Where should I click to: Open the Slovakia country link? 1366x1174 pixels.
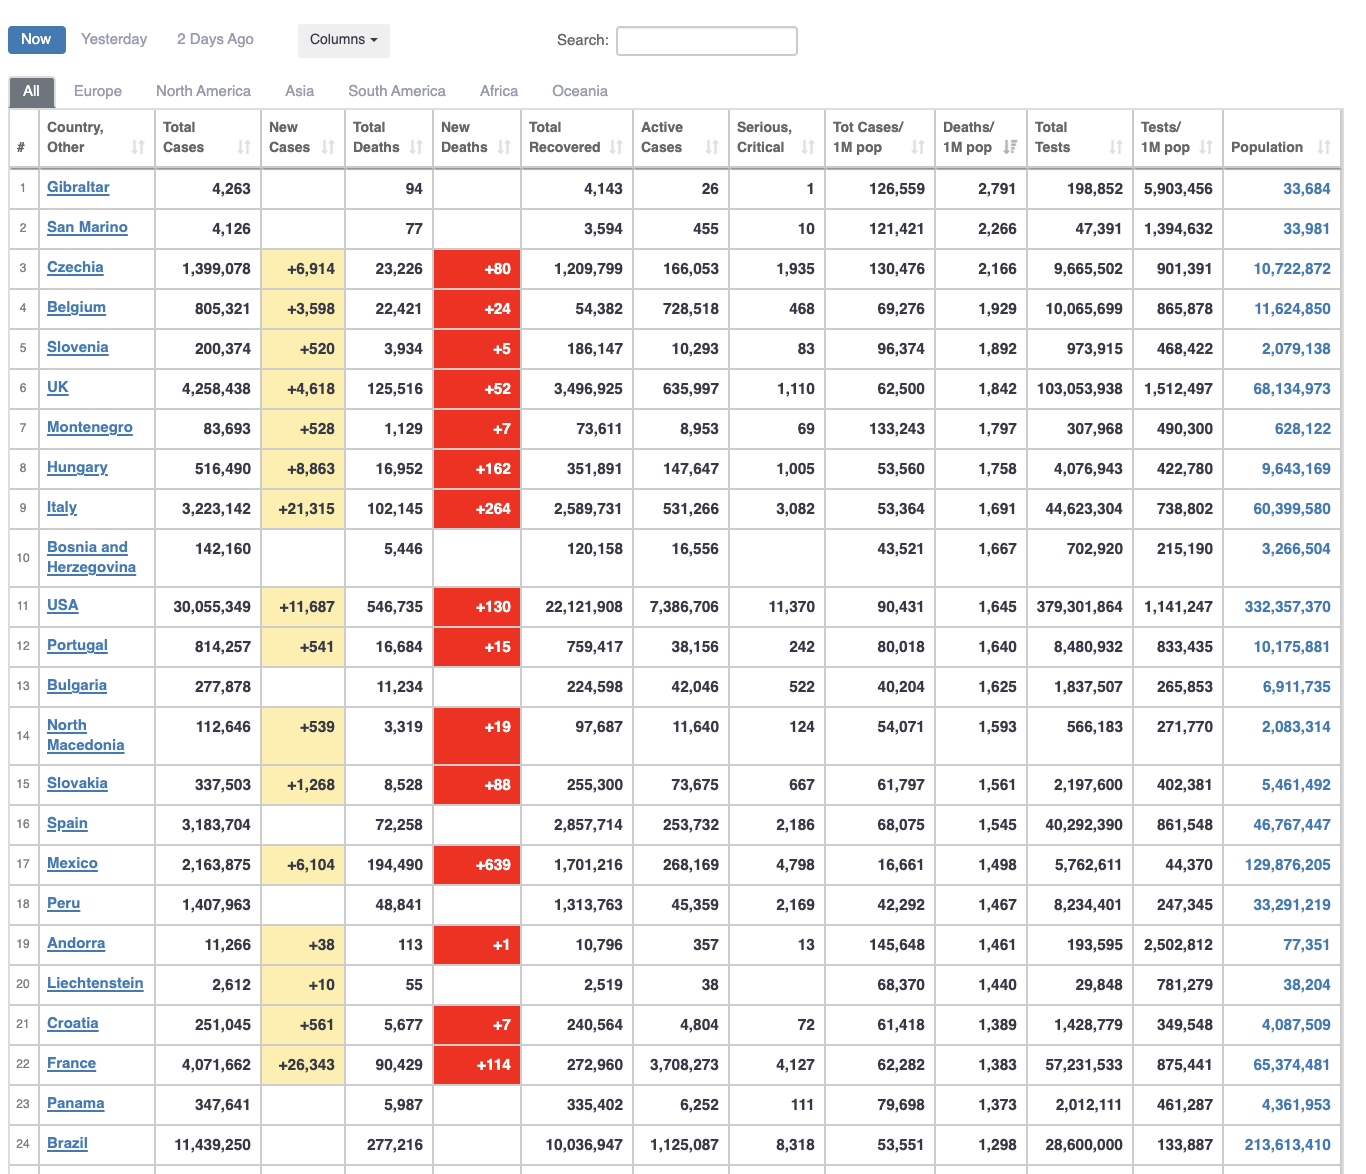[x=77, y=783]
